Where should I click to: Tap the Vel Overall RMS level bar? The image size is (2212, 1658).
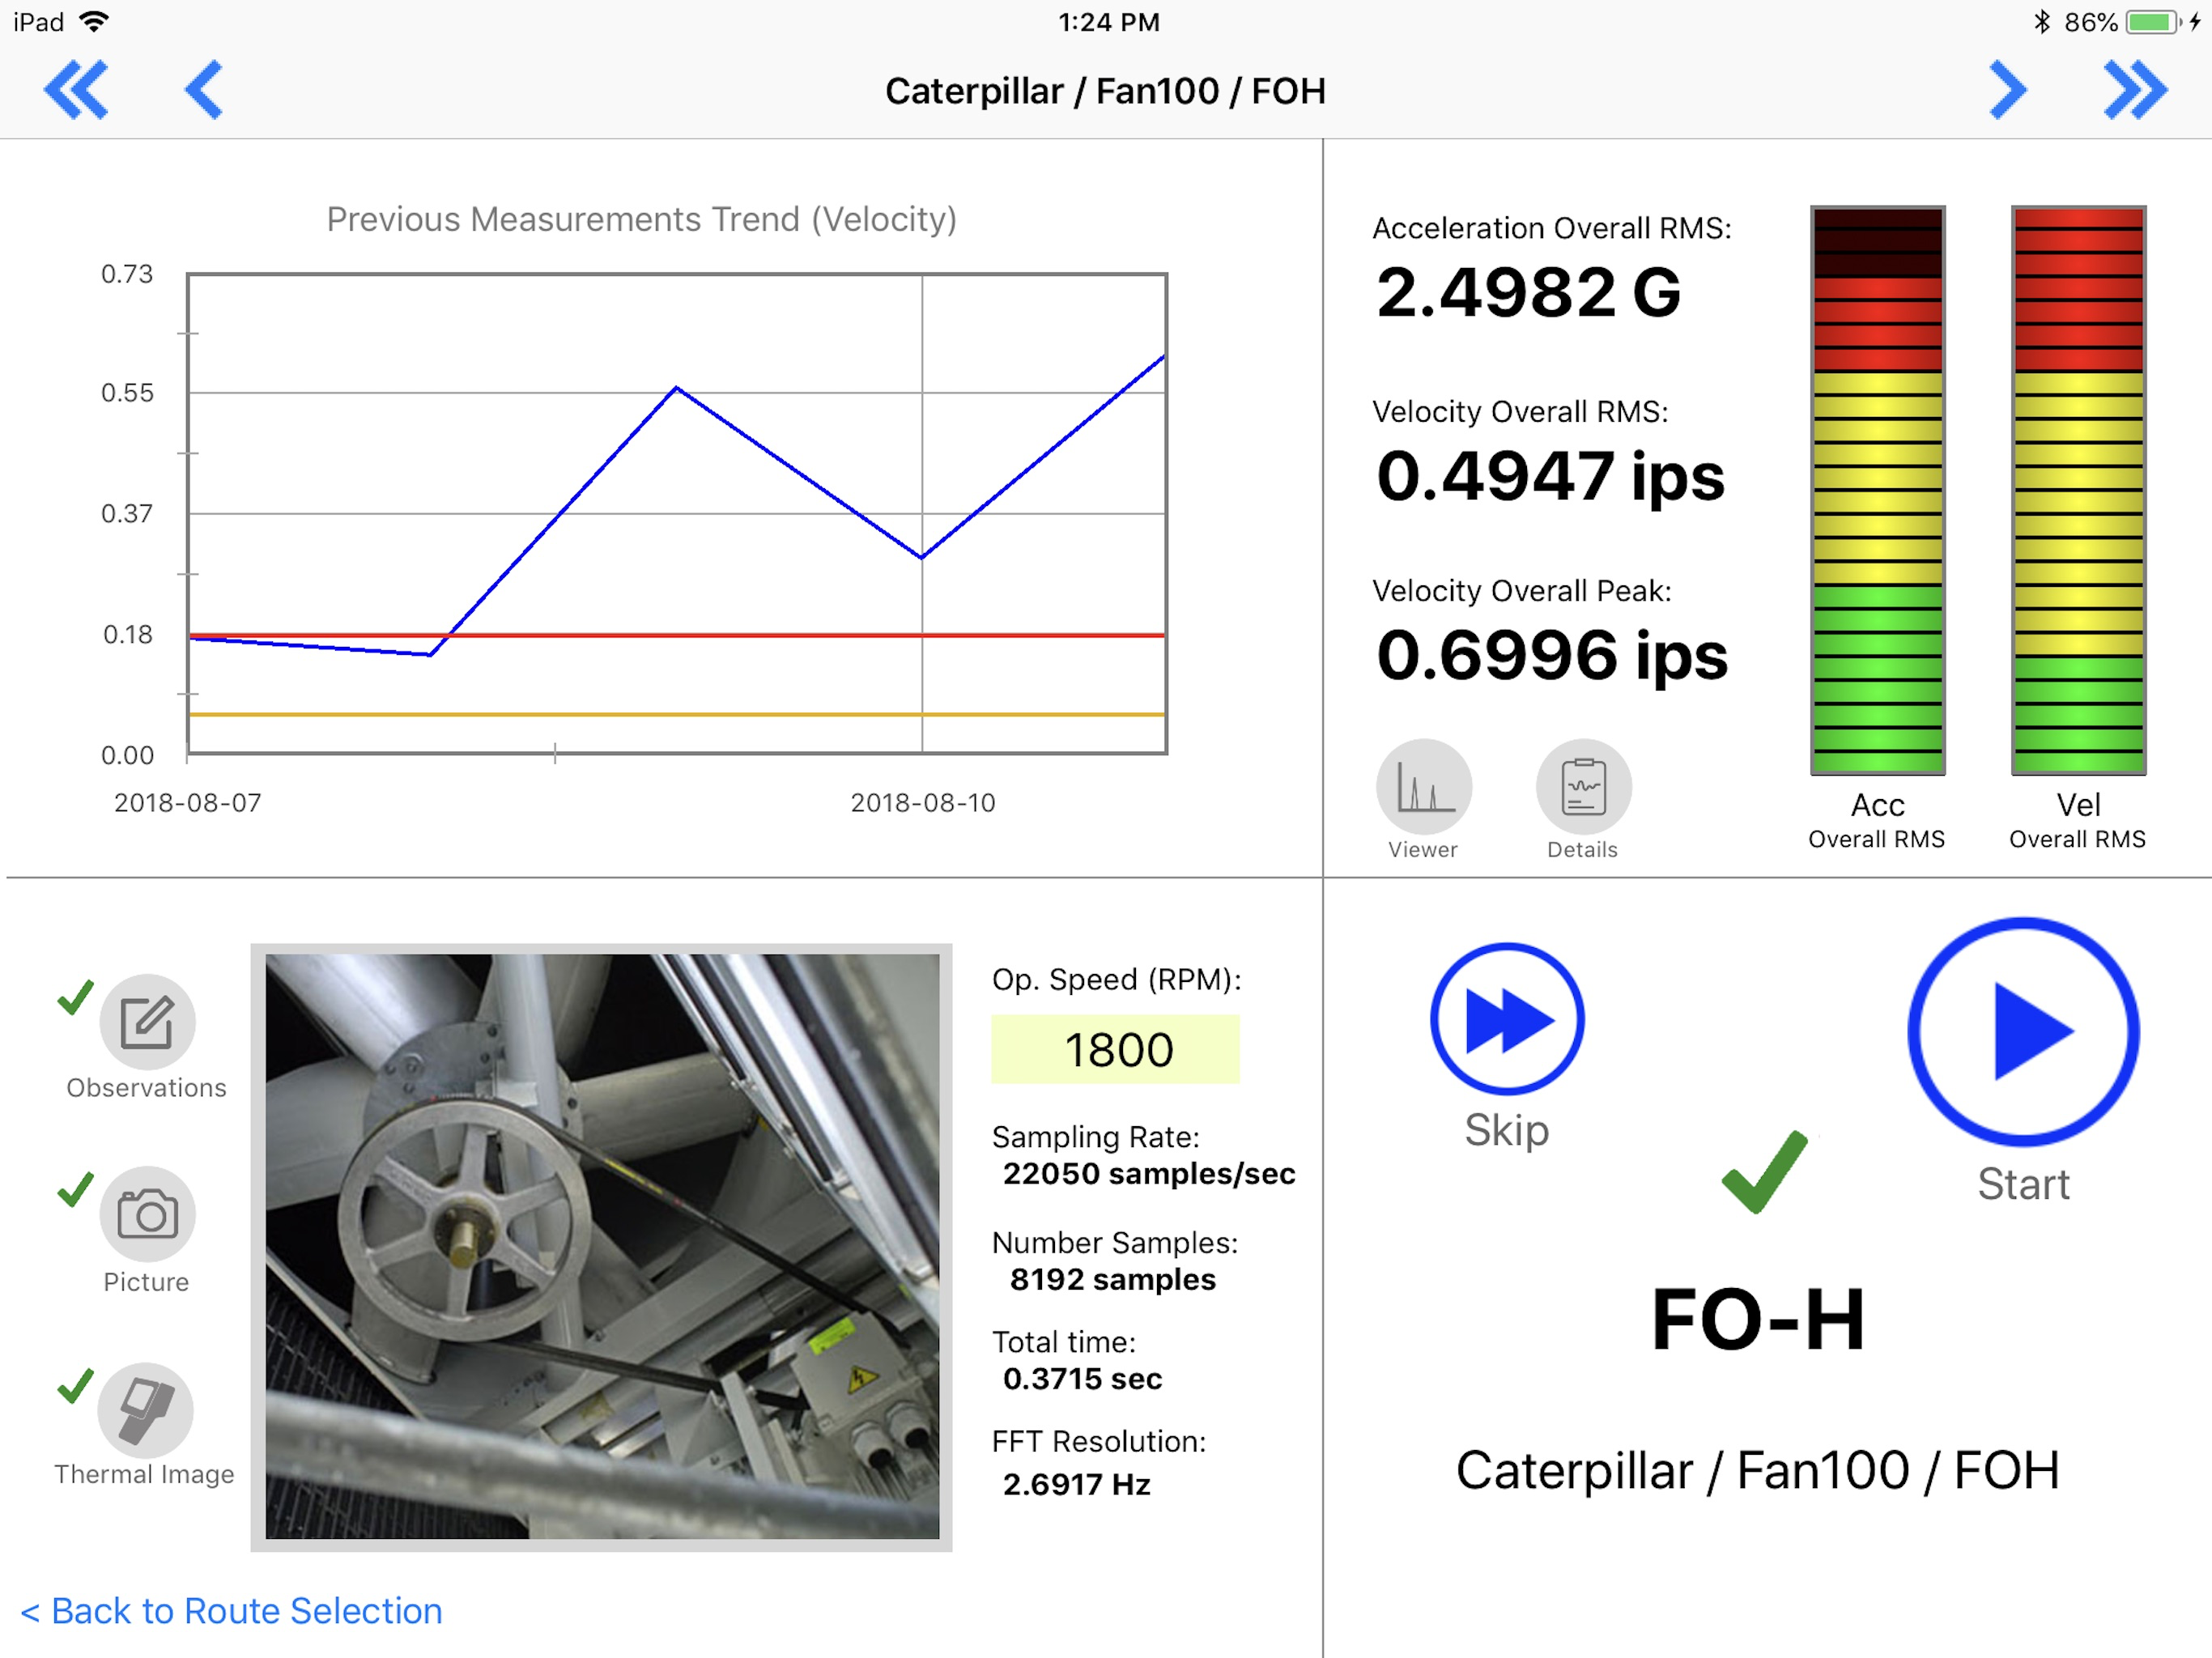[2078, 490]
